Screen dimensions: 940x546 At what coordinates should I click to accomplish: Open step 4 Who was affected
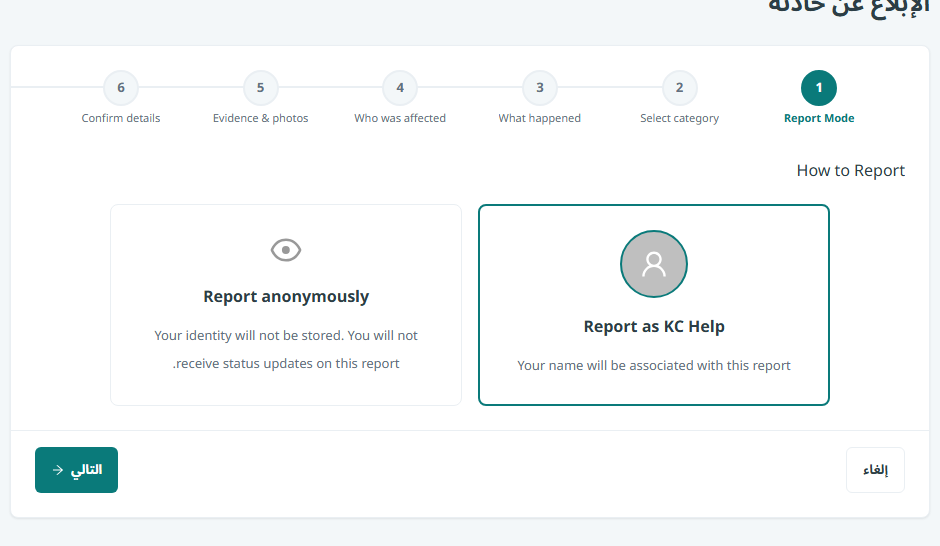click(x=400, y=88)
